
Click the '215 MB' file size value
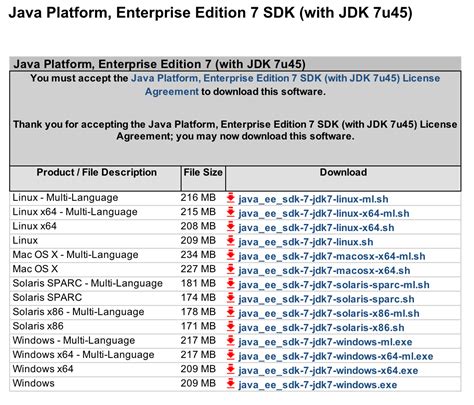point(198,212)
